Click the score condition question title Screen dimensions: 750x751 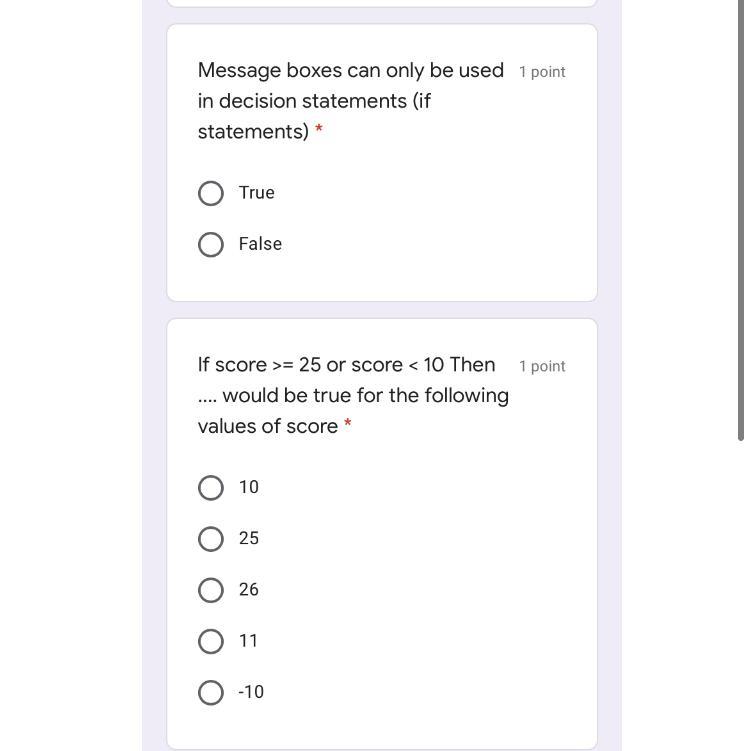353,395
